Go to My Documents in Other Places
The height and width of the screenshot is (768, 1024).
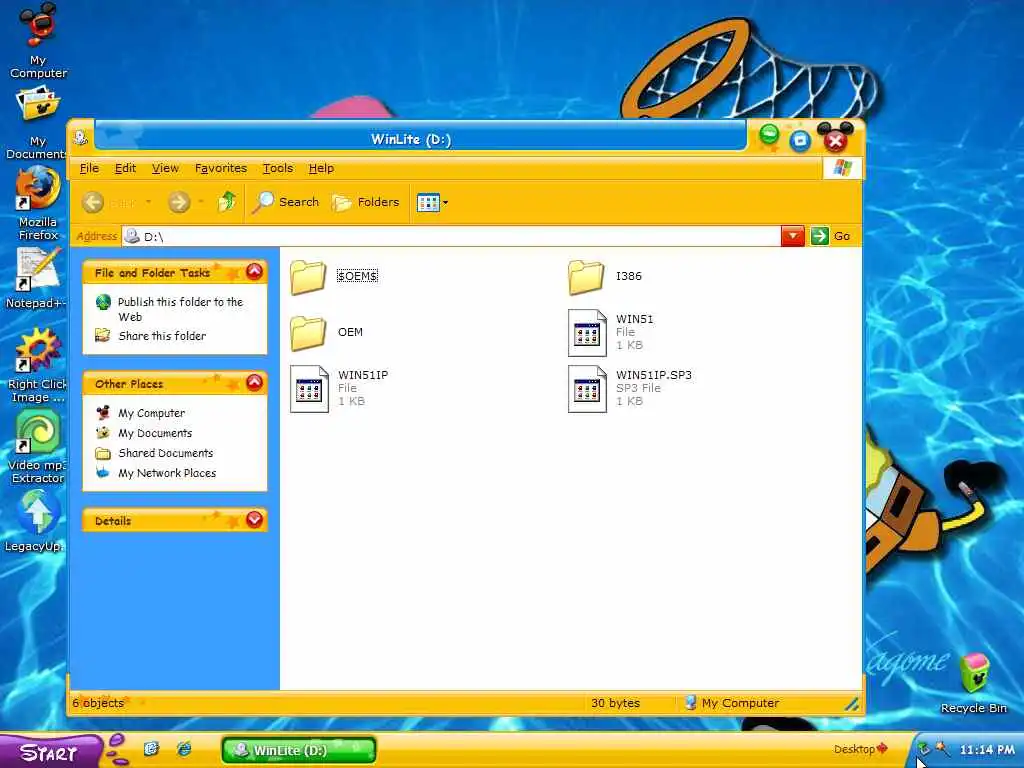coord(155,433)
